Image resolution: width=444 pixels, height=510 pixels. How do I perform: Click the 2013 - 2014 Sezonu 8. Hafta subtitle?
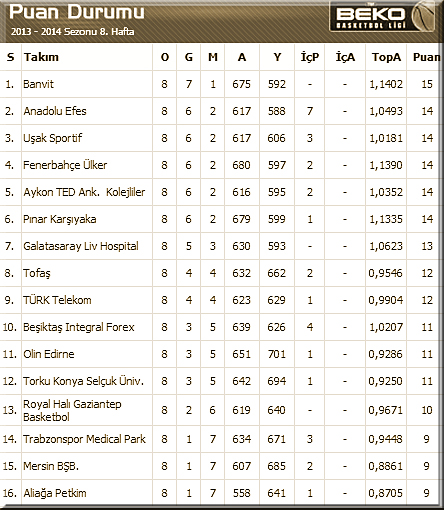(73, 32)
